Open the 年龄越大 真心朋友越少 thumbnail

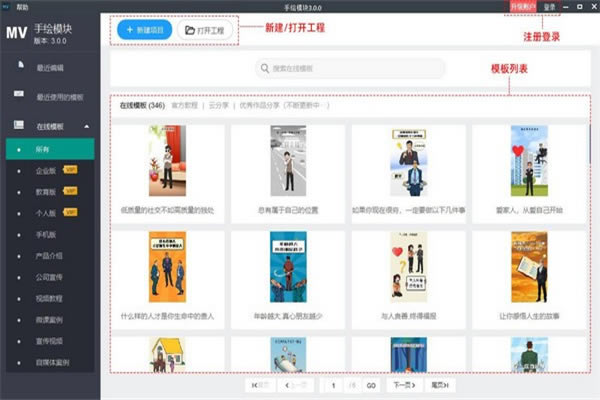(288, 267)
